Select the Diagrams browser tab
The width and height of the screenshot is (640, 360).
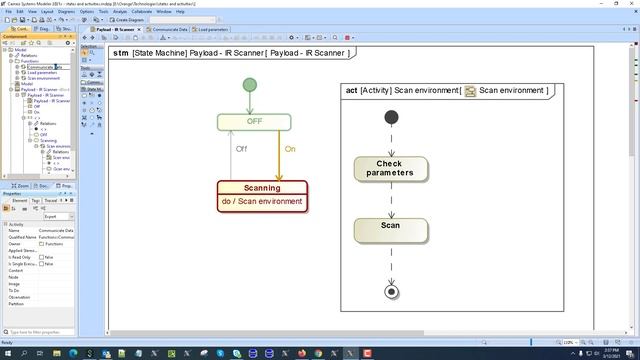[x=41, y=29]
